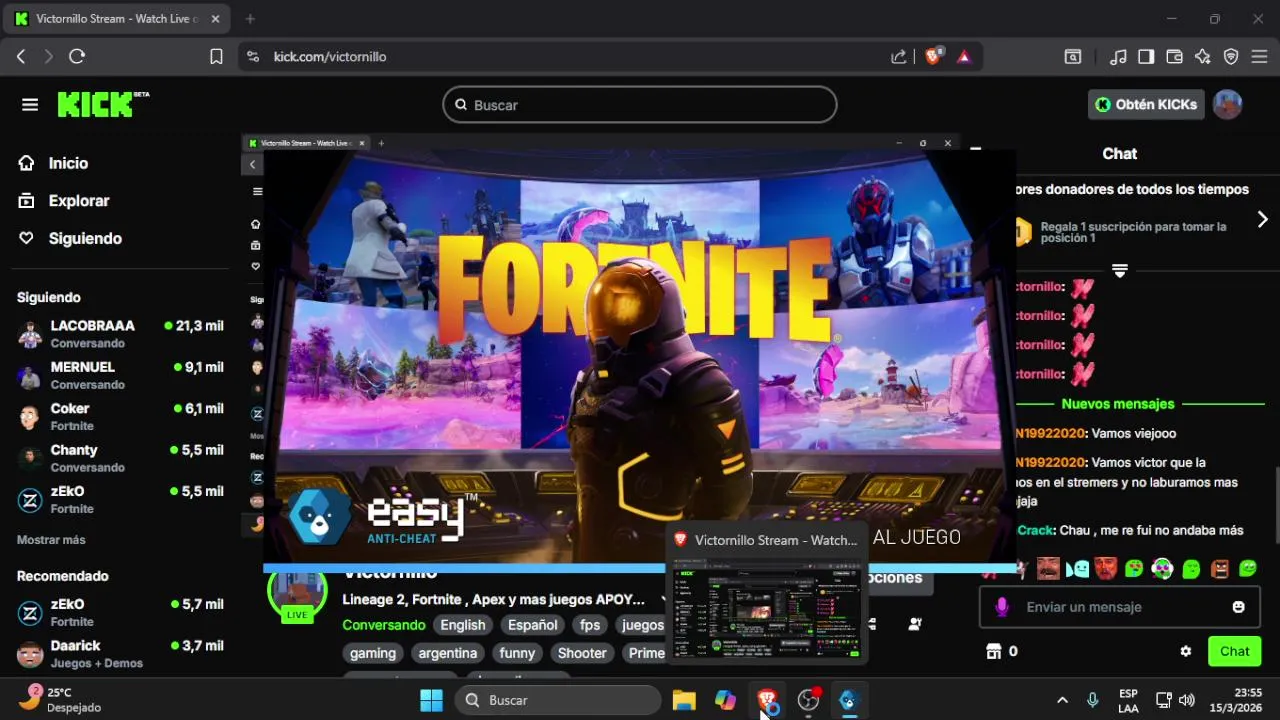Click the chat collapse arrows icon
This screenshot has height=720, width=1280.
(x=1120, y=271)
